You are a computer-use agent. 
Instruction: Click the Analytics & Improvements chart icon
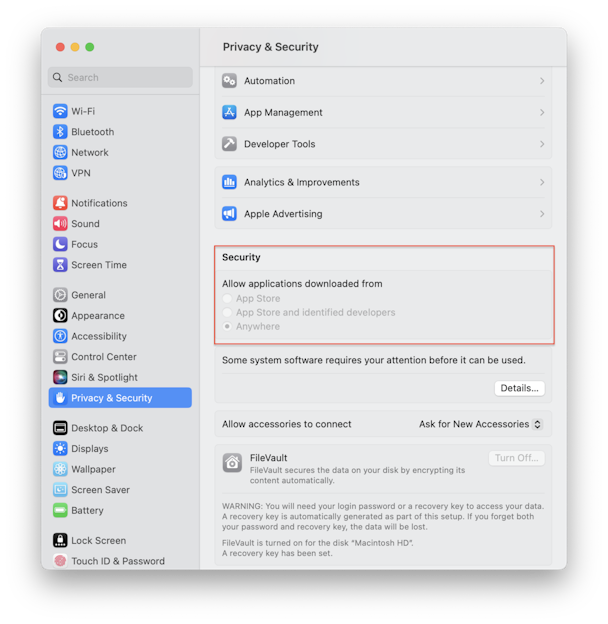(229, 182)
